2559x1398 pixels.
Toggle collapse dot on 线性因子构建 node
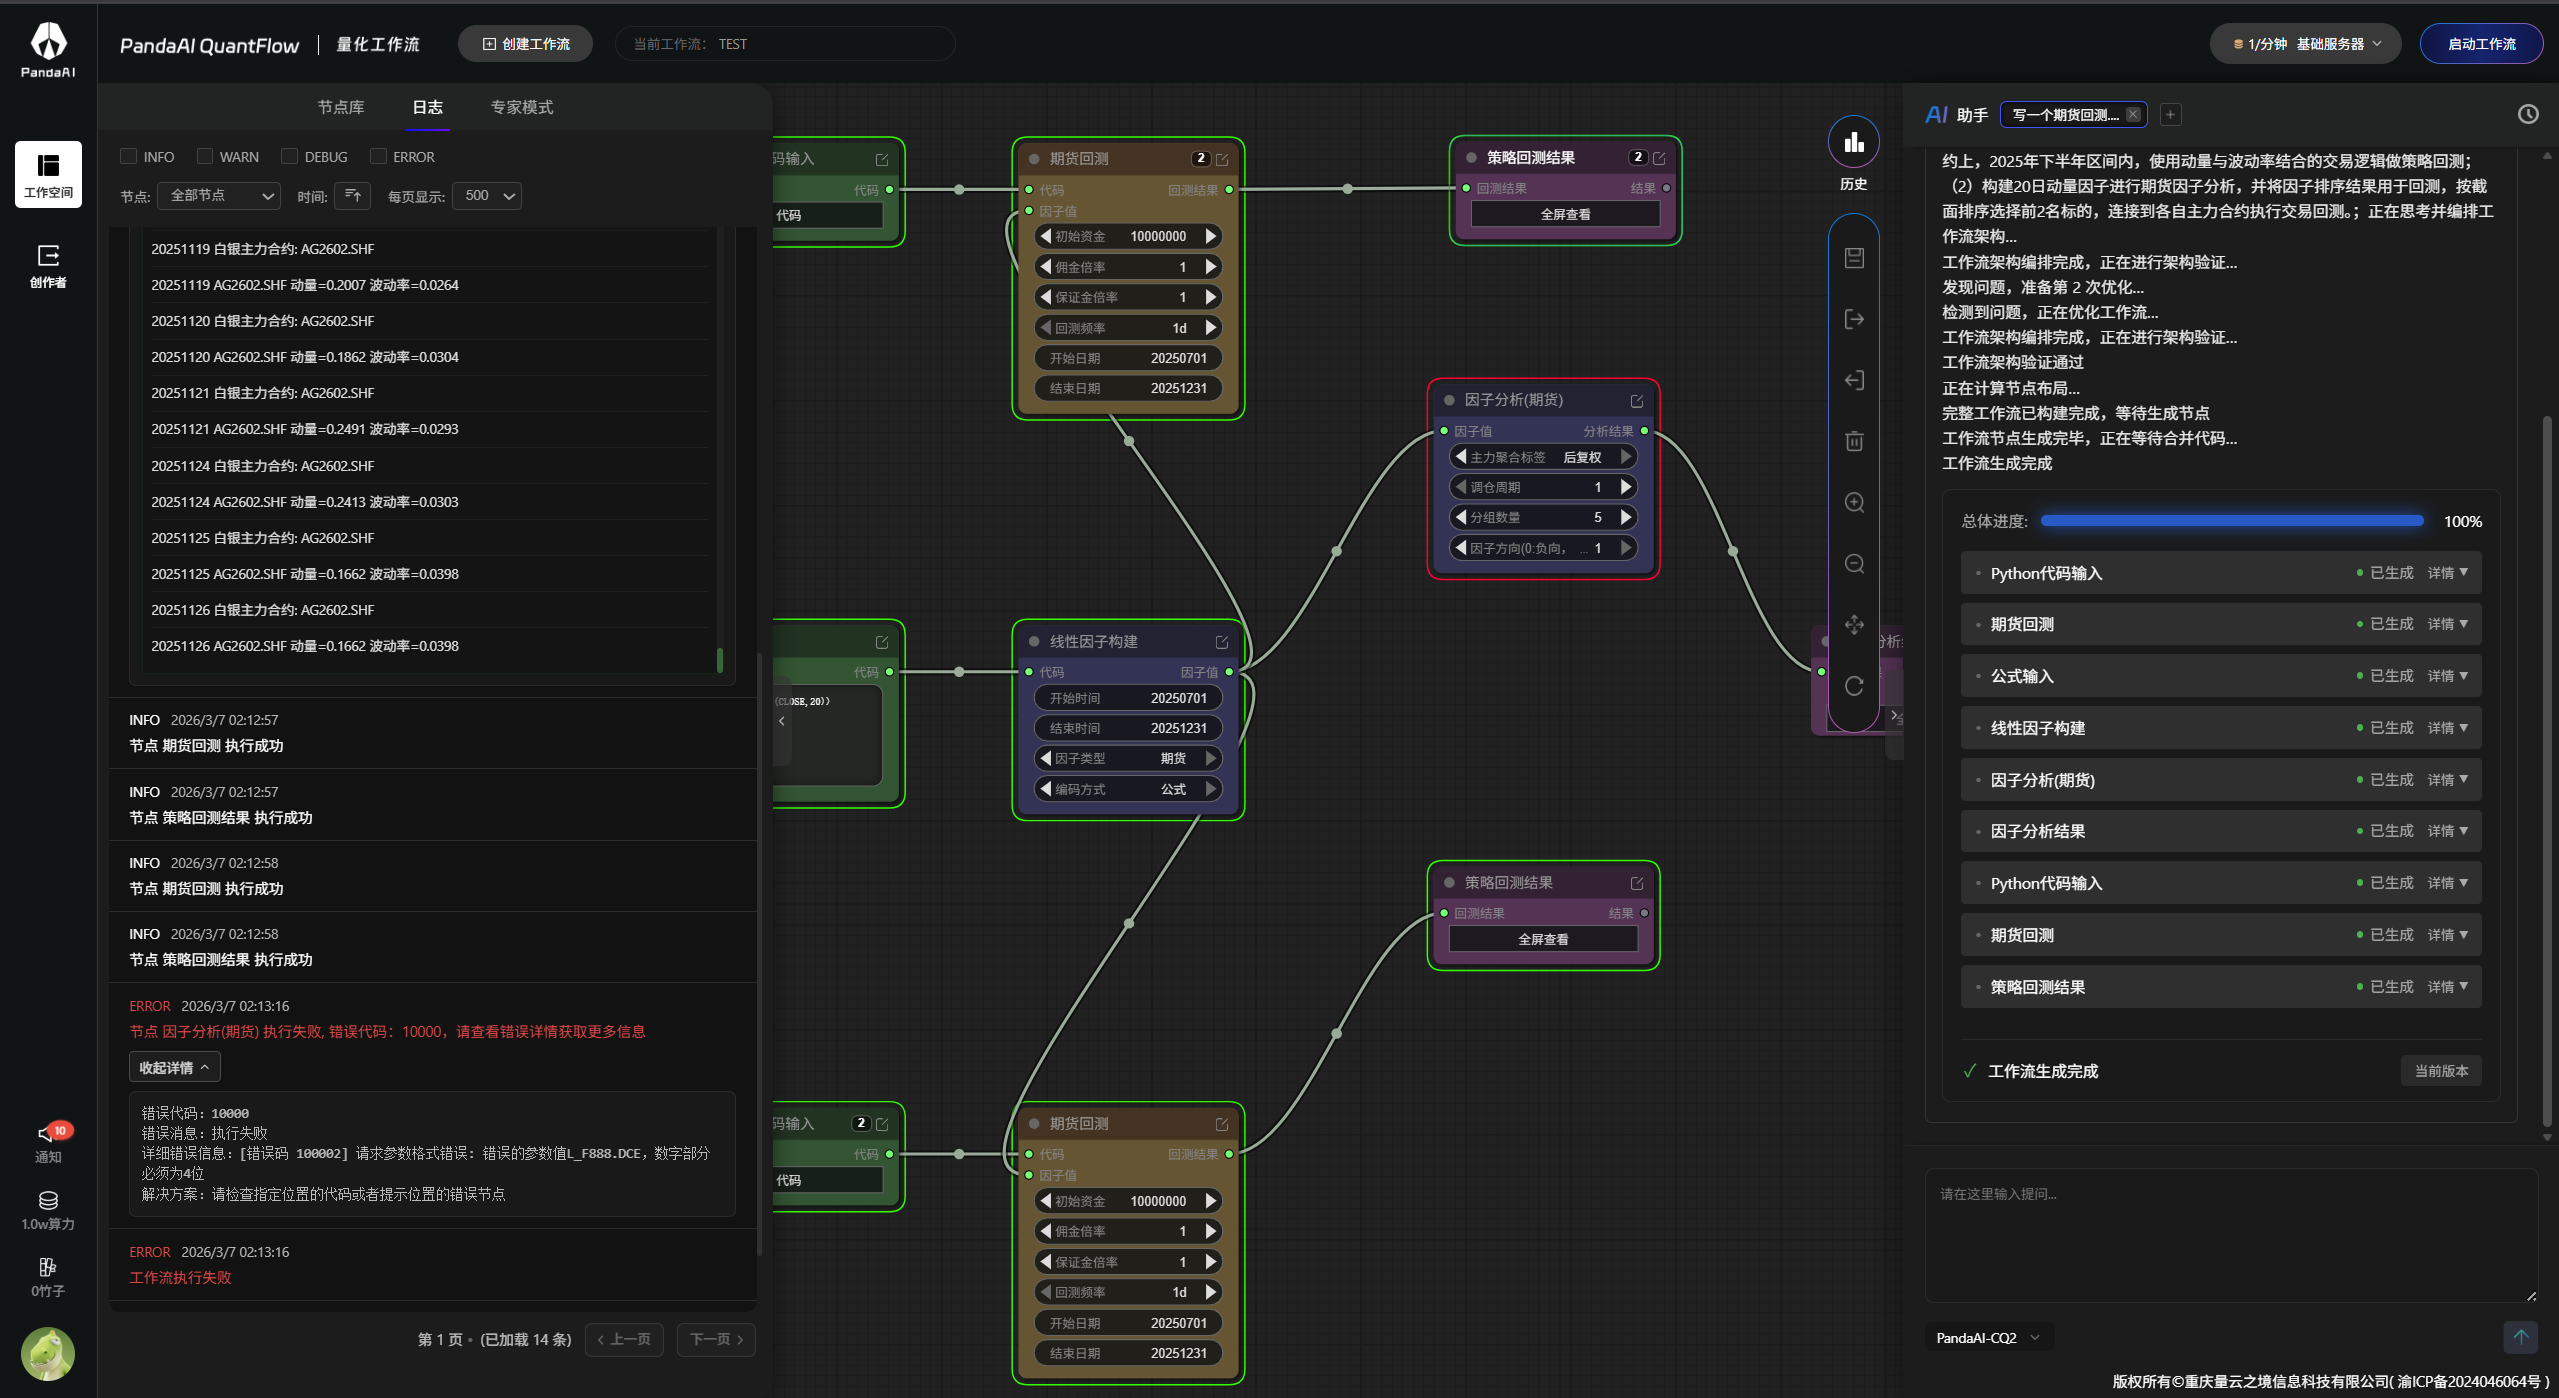(x=1034, y=642)
